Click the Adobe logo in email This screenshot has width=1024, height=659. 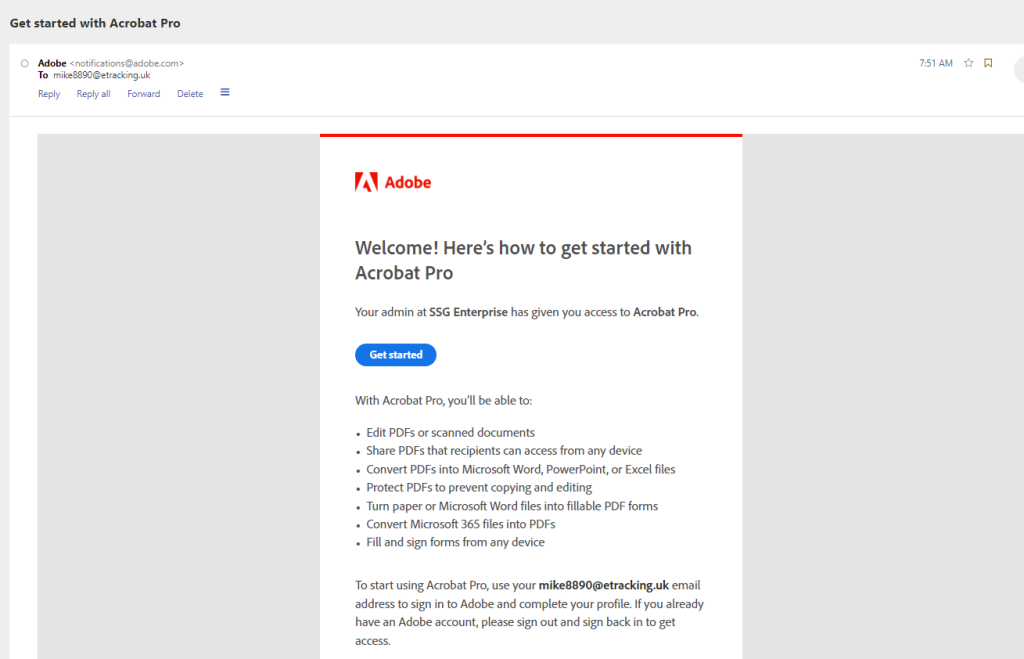pyautogui.click(x=392, y=182)
